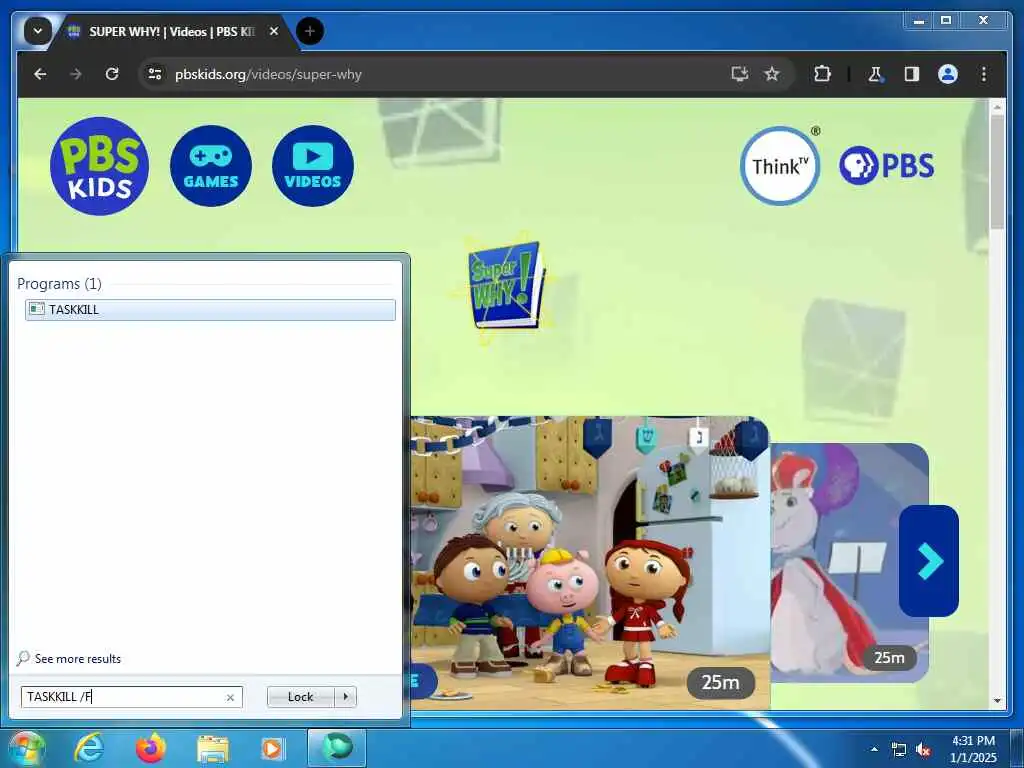Click the Super WHY! book logo
The image size is (1024, 768).
pos(506,285)
